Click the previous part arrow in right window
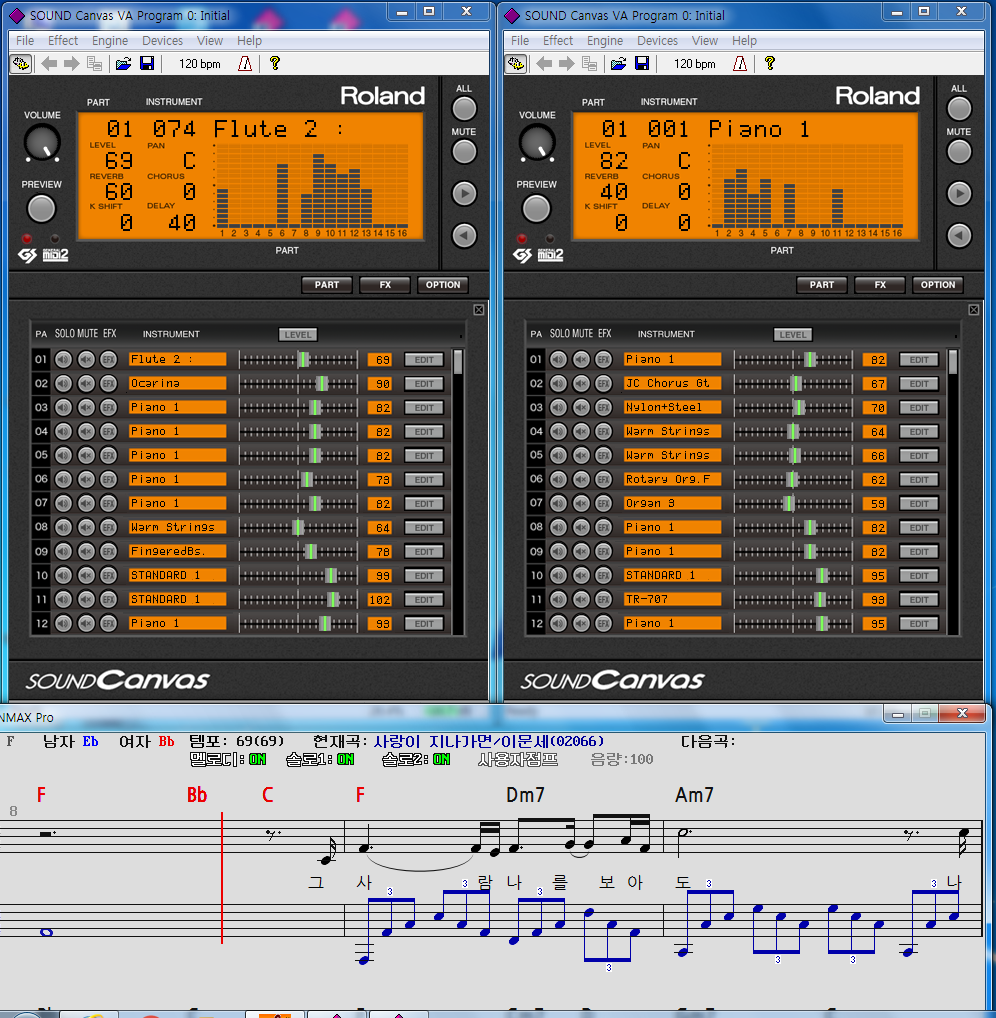Viewport: 996px width, 1018px height. (x=958, y=236)
